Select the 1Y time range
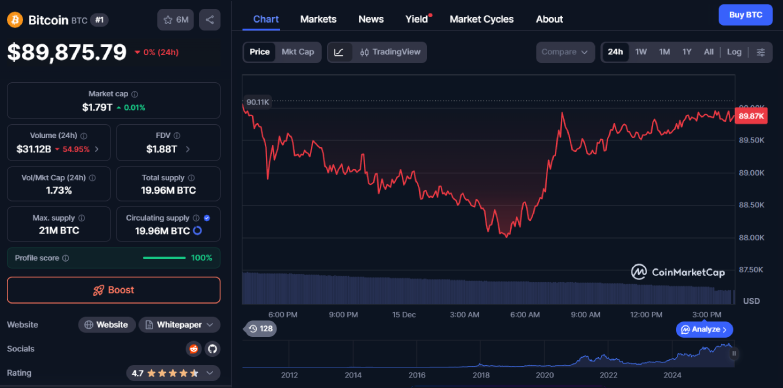This screenshot has width=783, height=388. tap(687, 52)
